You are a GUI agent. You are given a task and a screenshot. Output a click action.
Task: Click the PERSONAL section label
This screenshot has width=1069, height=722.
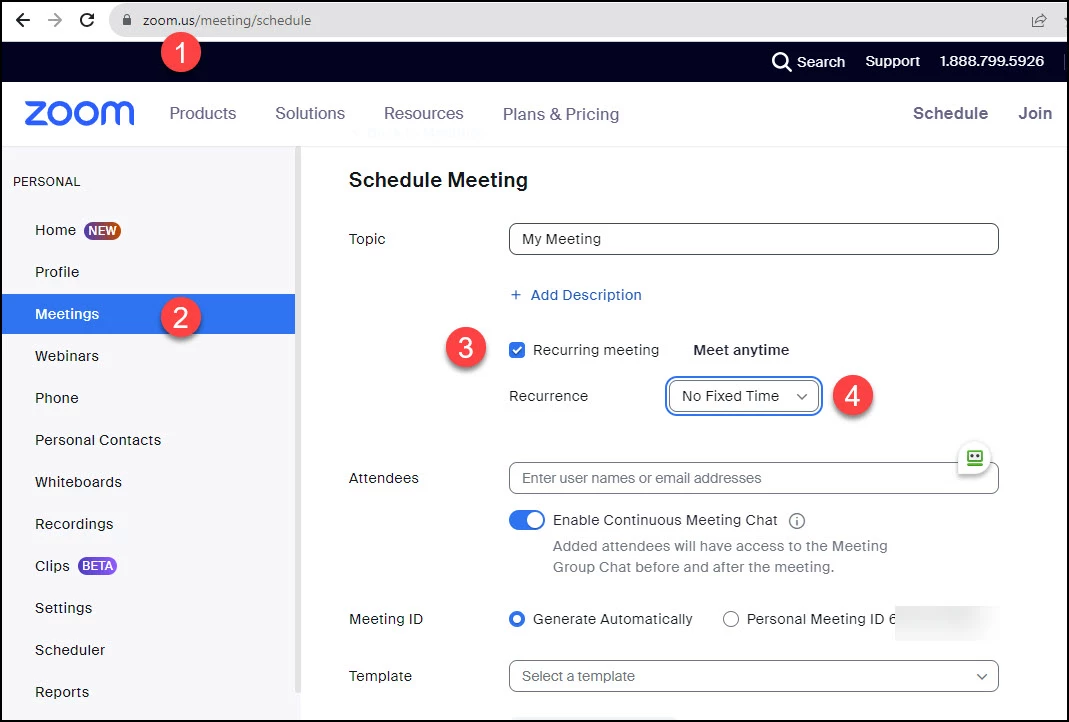46,181
